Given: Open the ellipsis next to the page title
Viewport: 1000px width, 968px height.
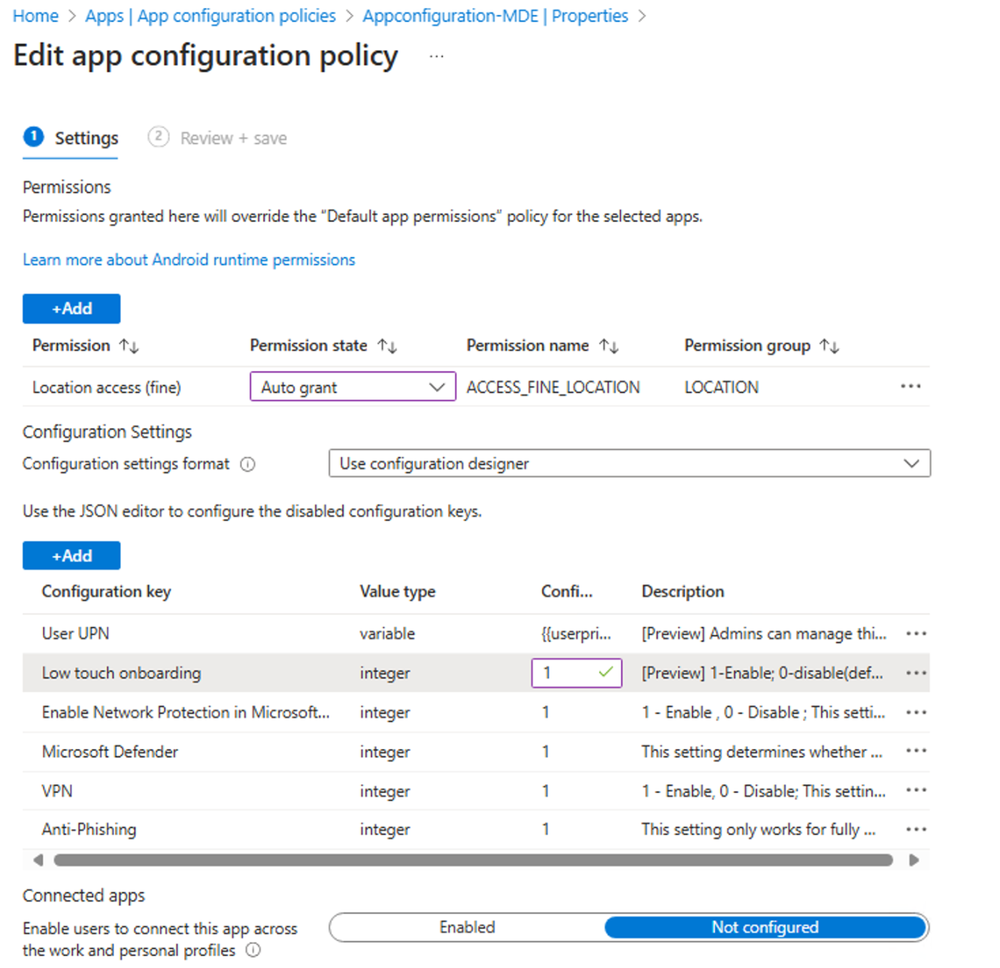Looking at the screenshot, I should pos(436,58).
